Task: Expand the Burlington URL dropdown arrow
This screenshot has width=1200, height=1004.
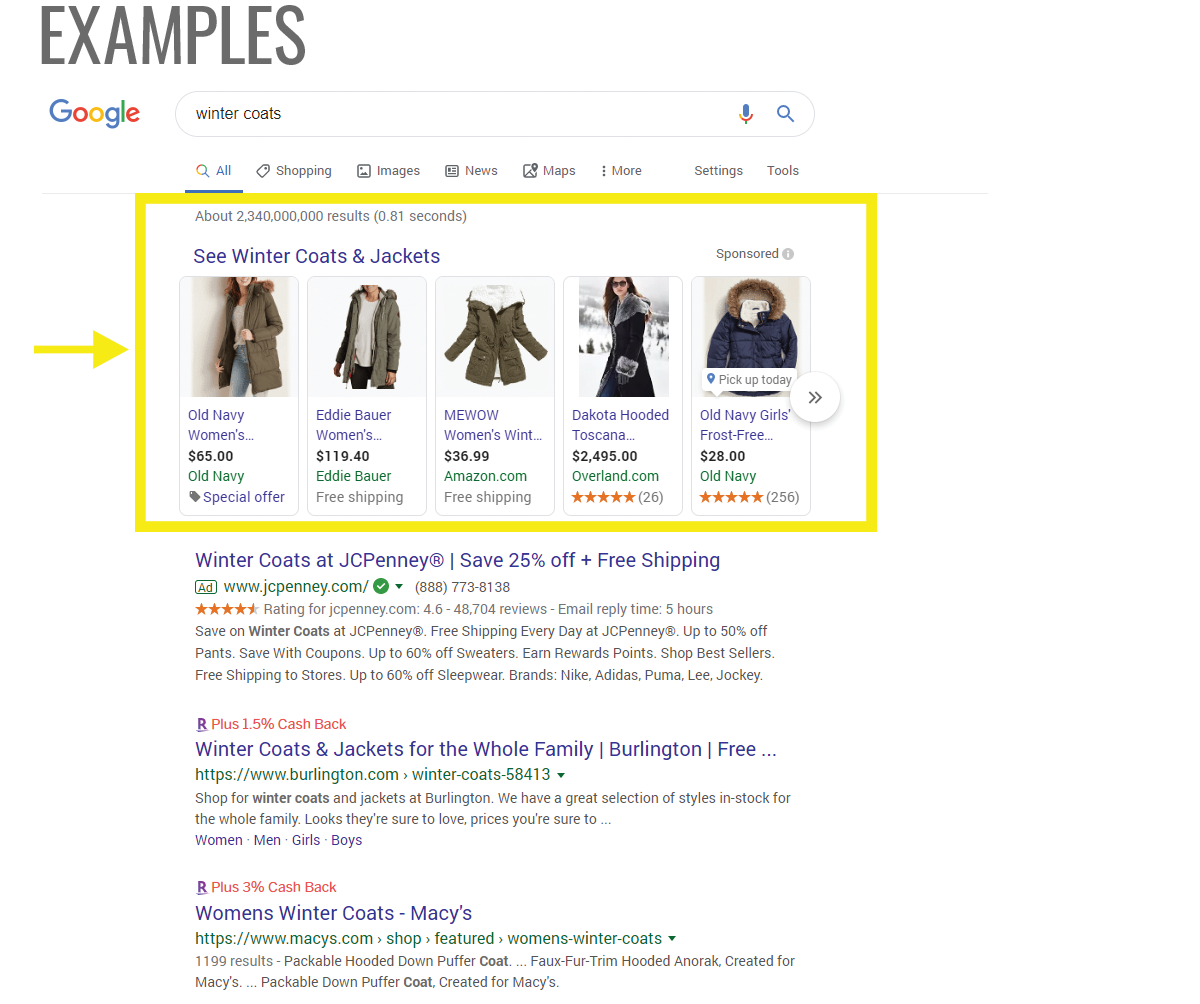Action: tap(561, 775)
